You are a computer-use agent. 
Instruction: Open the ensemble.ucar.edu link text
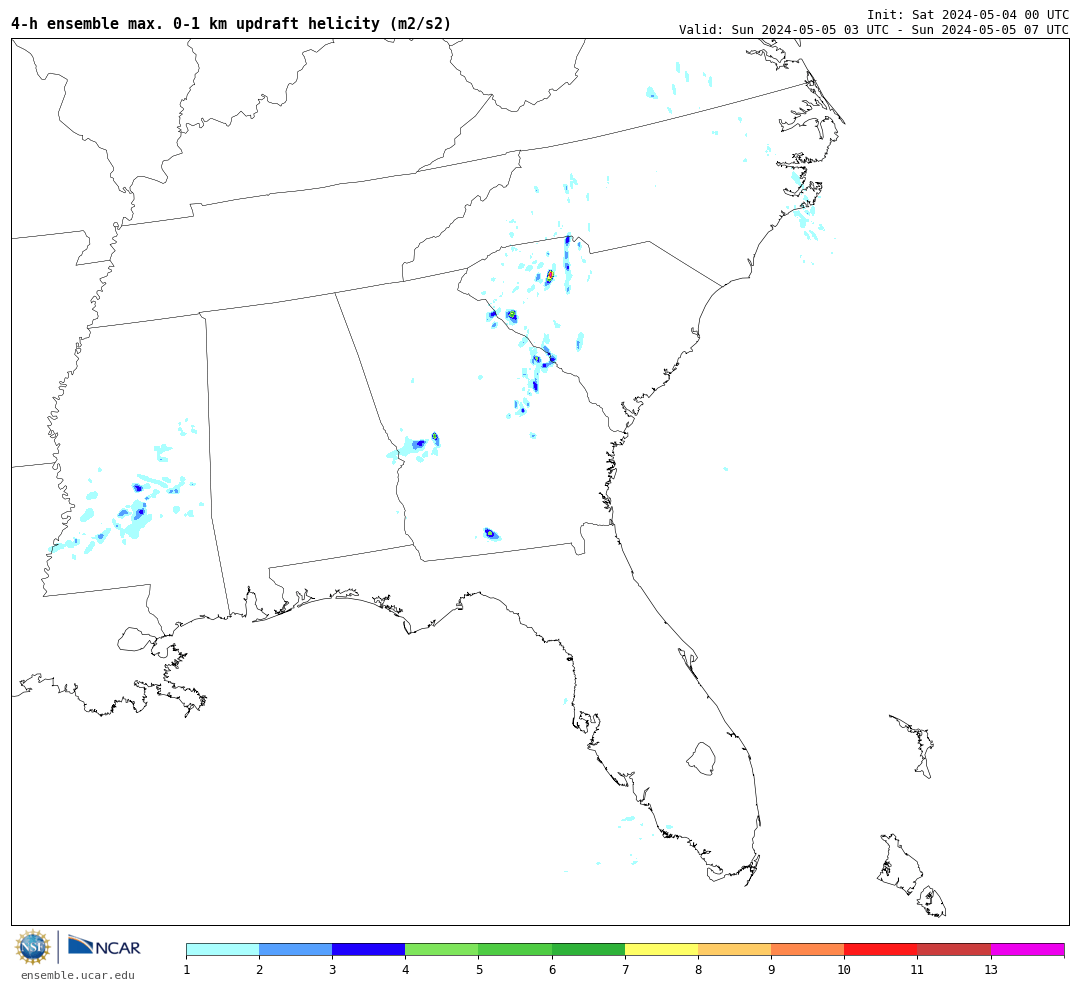[x=78, y=975]
